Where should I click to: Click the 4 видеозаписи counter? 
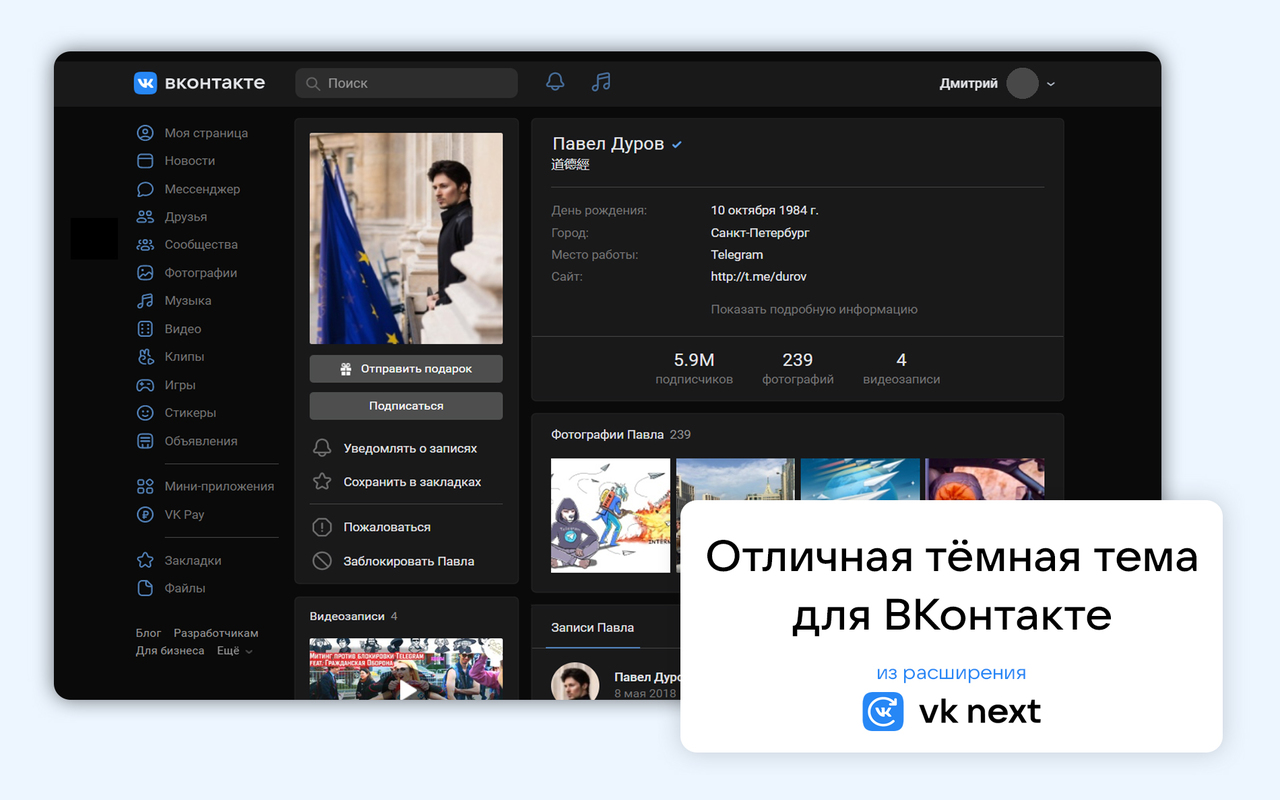click(901, 368)
